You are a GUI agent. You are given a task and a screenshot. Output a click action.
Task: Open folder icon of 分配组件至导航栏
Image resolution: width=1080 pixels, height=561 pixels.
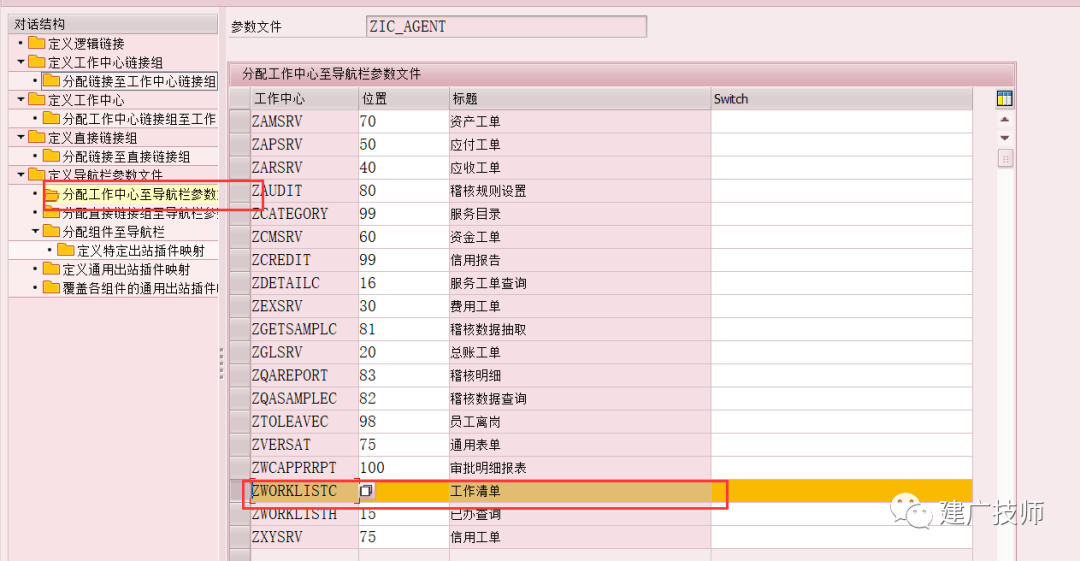51,232
